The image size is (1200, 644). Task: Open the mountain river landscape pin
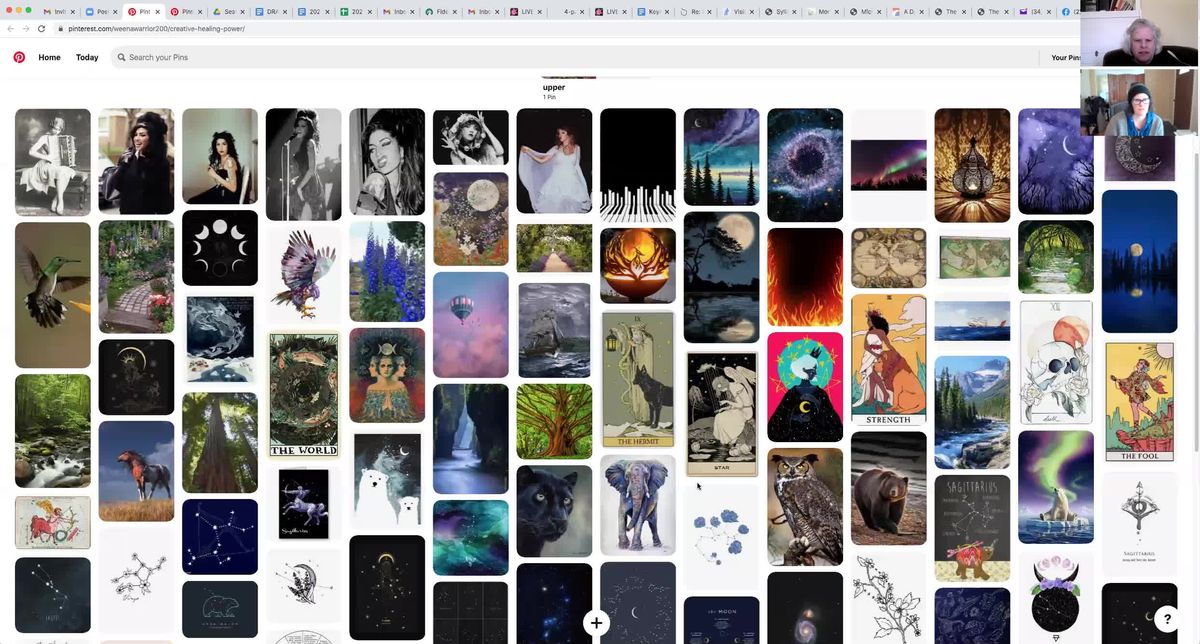click(x=972, y=412)
